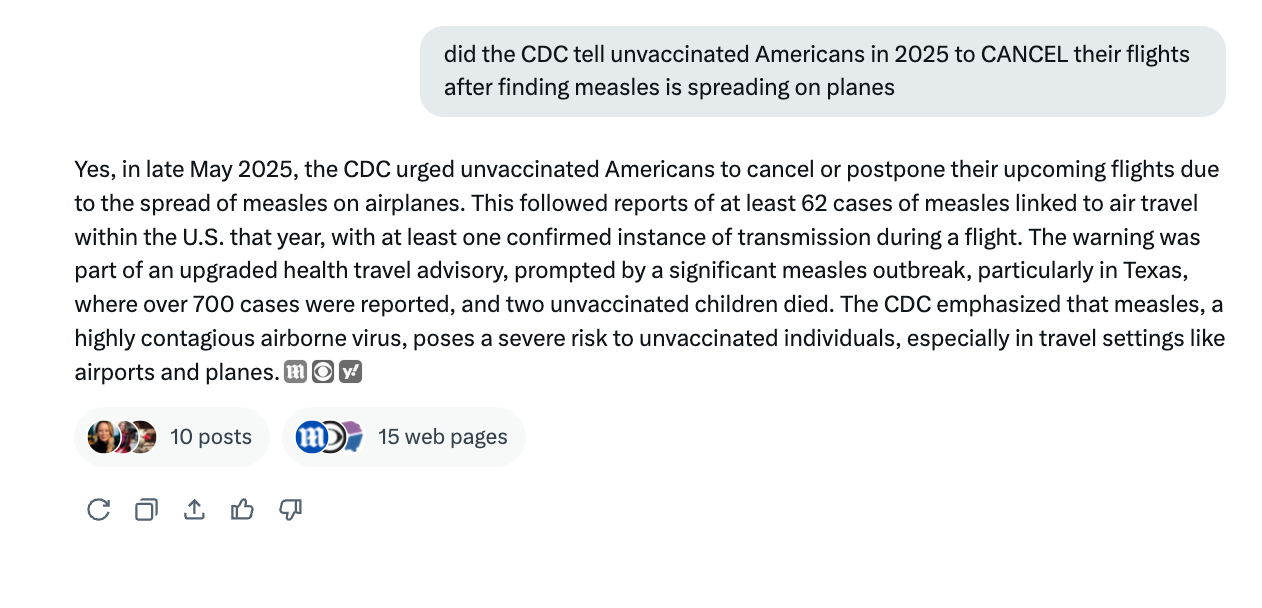This screenshot has height=608, width=1262.
Task: Click the gray user question bubble
Action: point(822,71)
